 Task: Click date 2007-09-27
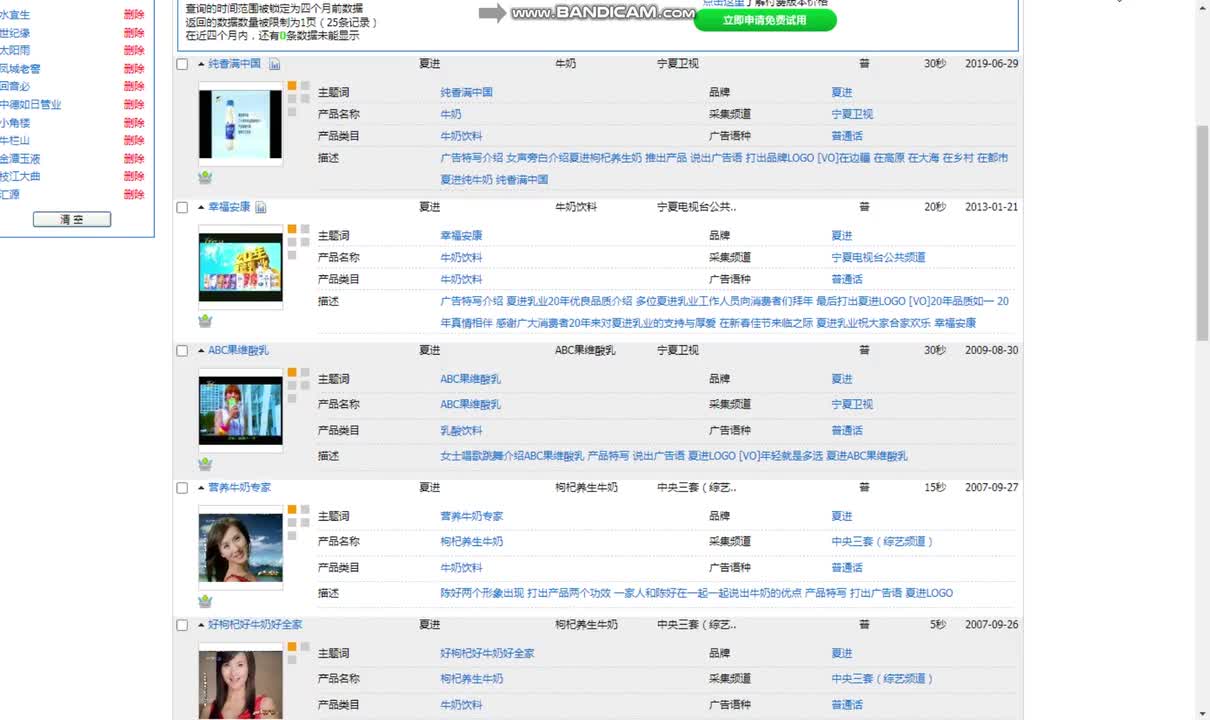point(991,488)
